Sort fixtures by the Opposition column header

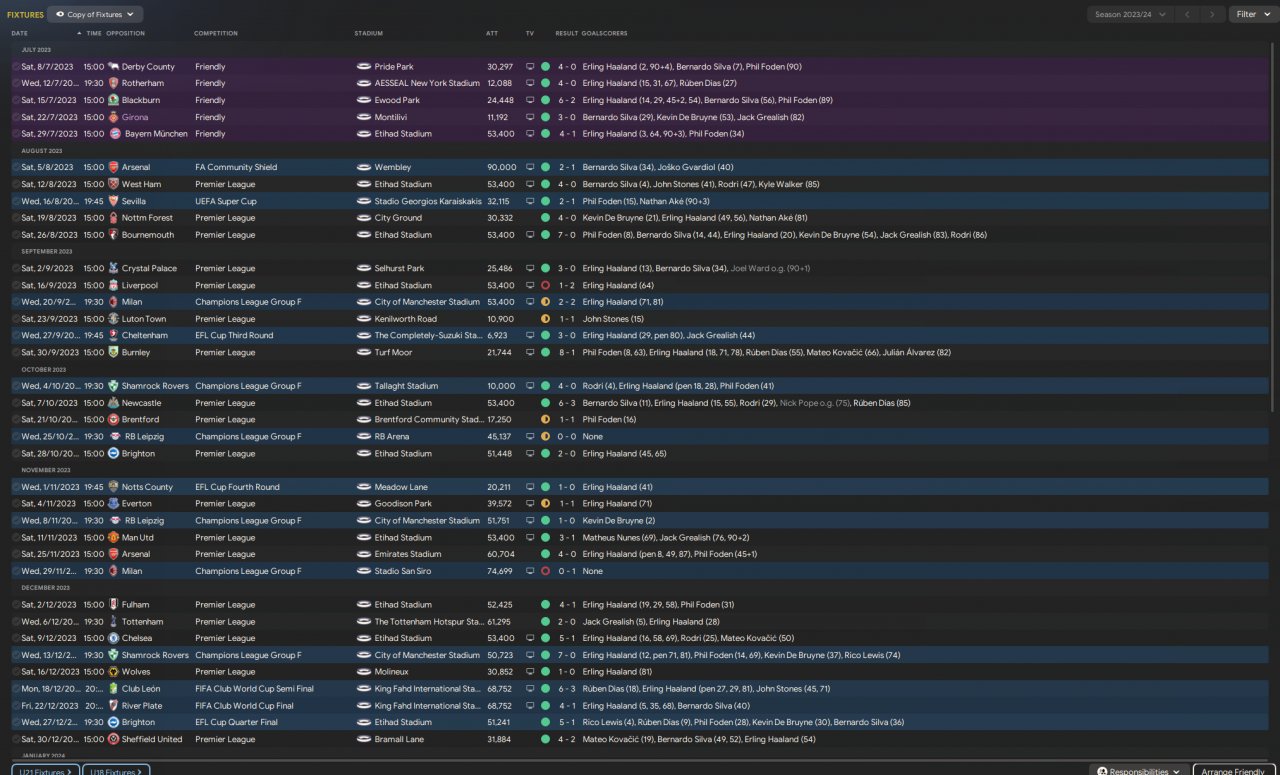[x=125, y=33]
